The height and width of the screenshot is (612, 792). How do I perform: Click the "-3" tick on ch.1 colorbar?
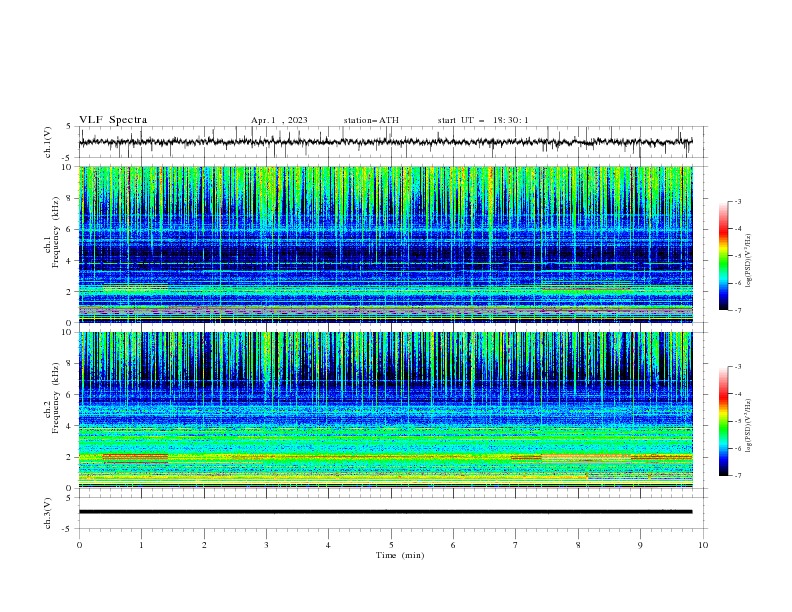738,201
